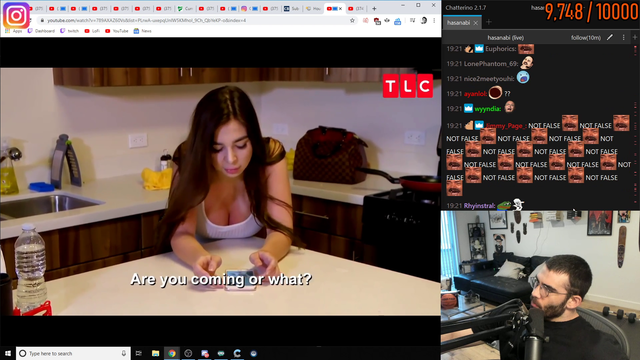Image resolution: width=640 pixels, height=360 pixels.
Task: Click the OBS icon on the taskbar
Action: (188, 353)
